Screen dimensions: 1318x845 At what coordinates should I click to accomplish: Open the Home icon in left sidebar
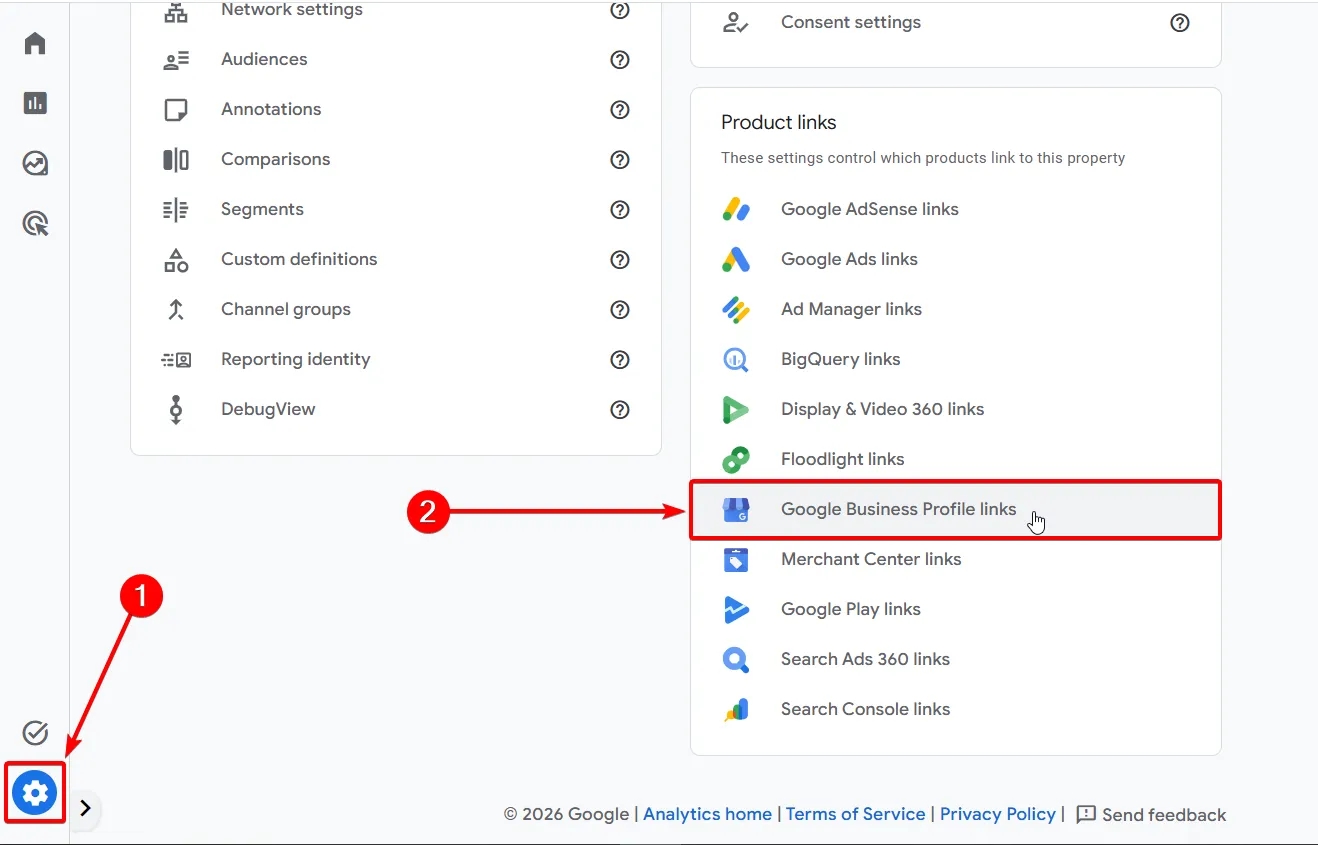coord(35,43)
